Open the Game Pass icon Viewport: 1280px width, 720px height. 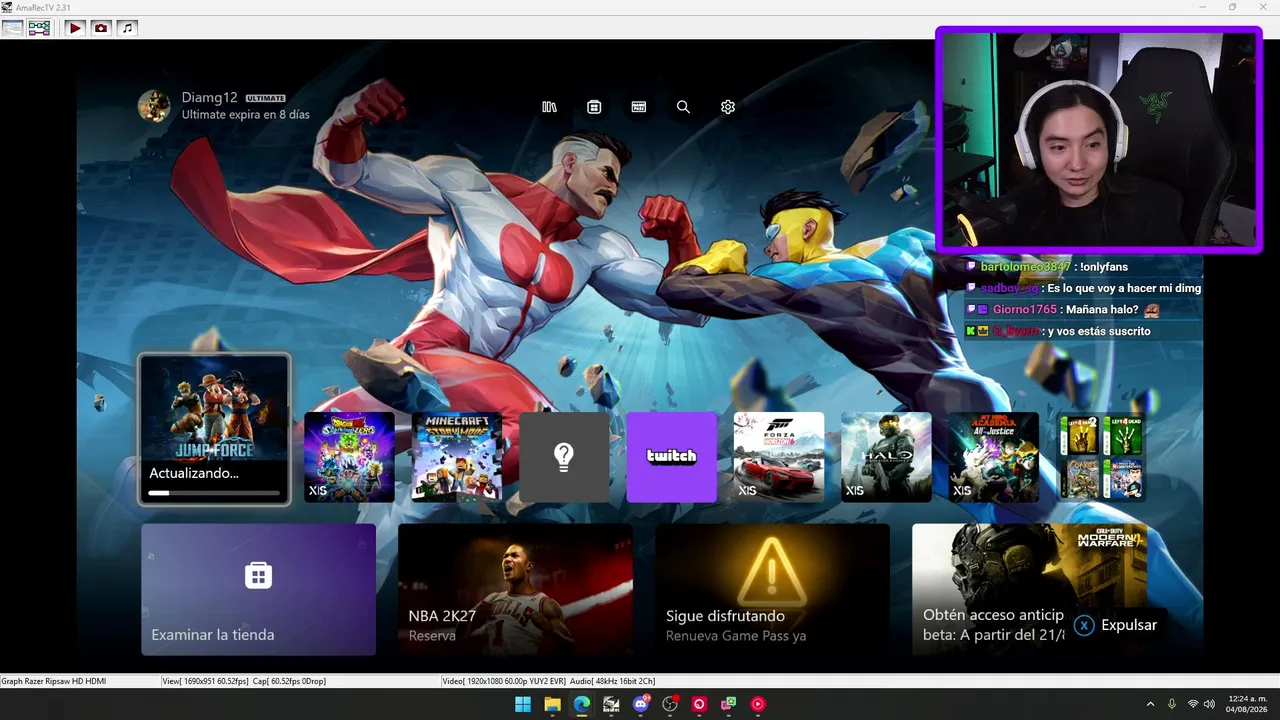pos(639,107)
